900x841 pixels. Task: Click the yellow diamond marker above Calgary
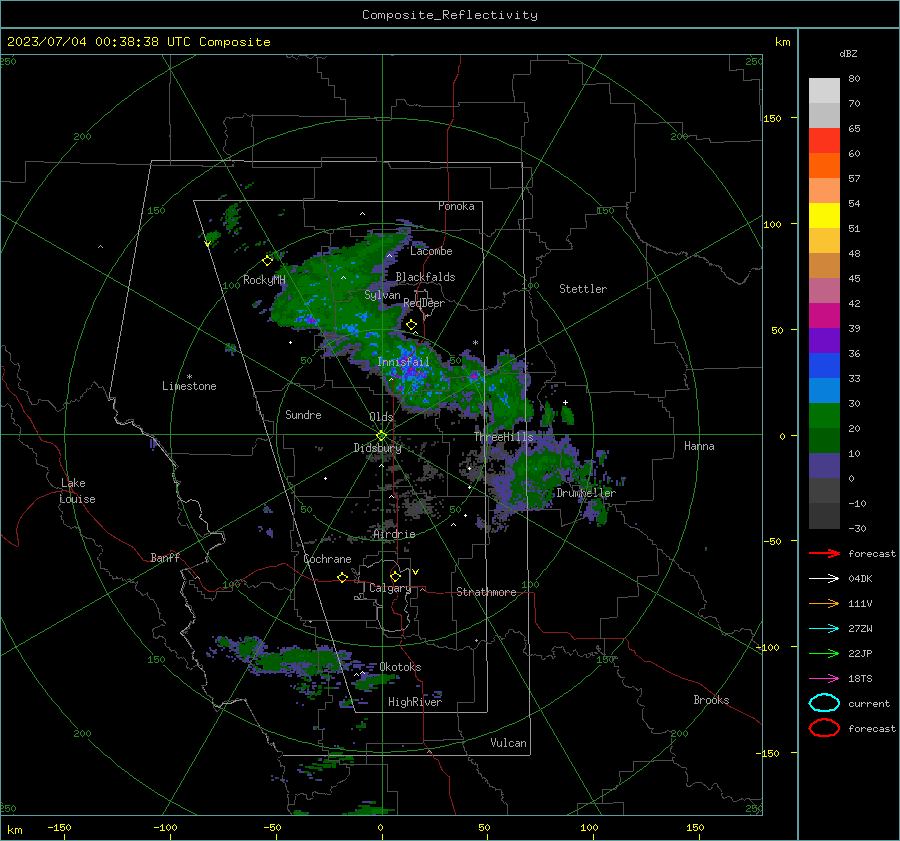[395, 576]
